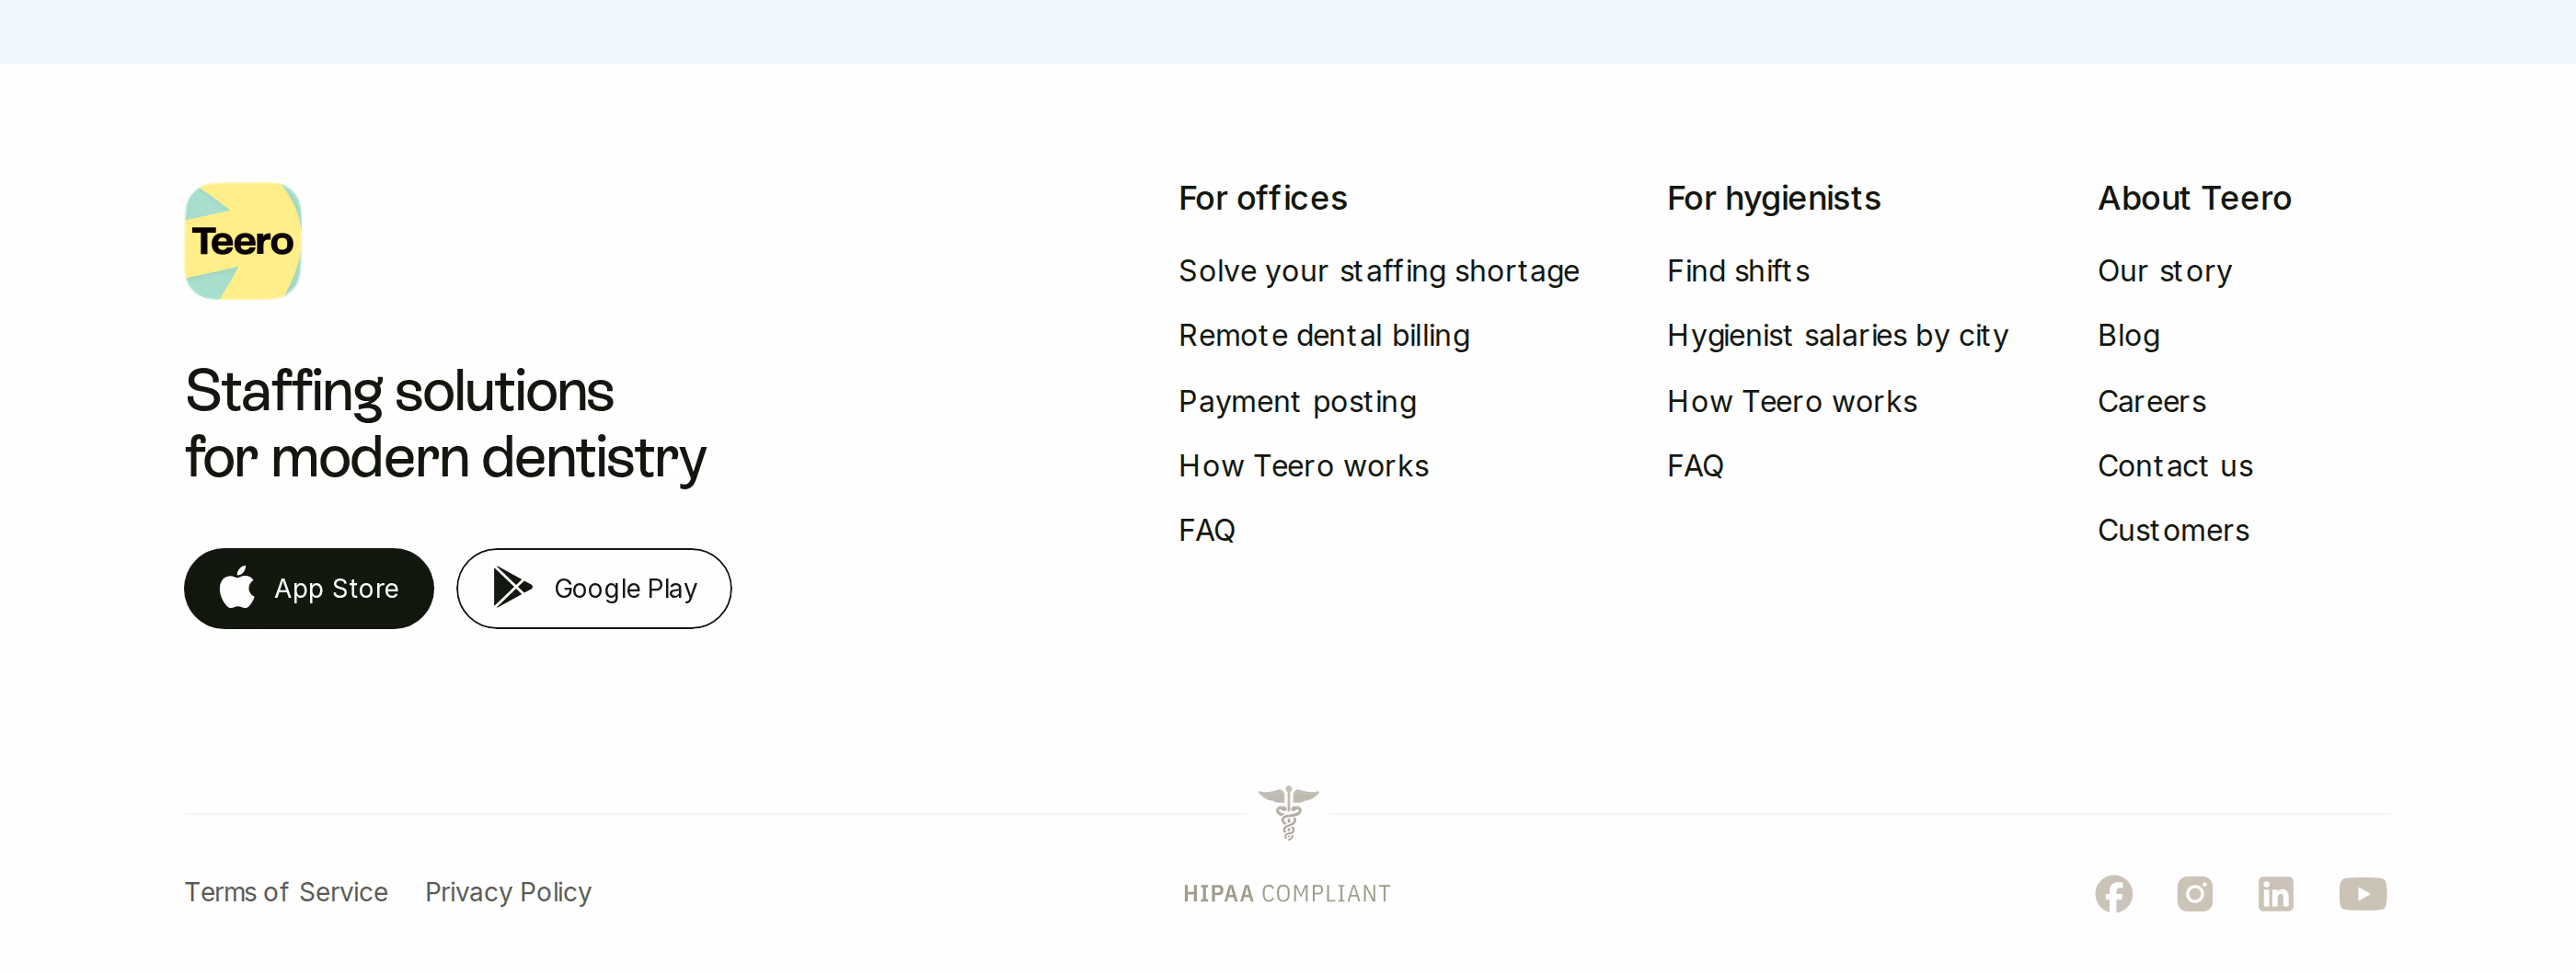Viewport: 2576px width, 974px height.
Task: Open the Careers link
Action: (x=2151, y=402)
